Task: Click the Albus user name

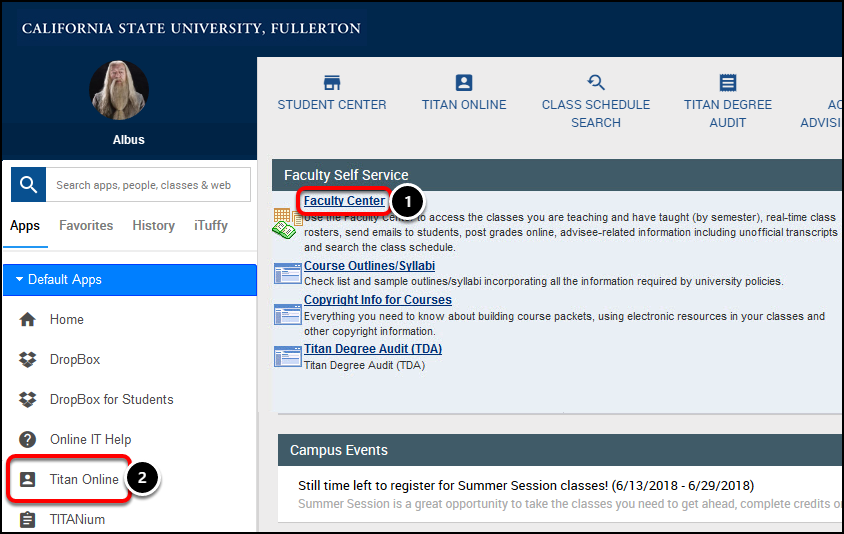Action: (x=129, y=140)
